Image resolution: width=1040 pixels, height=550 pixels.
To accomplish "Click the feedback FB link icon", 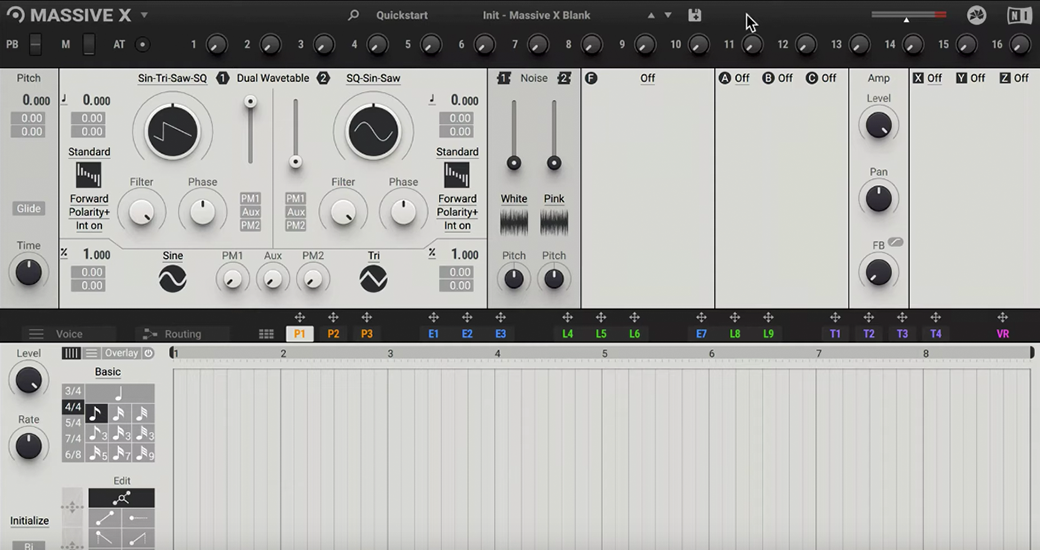I will [895, 242].
